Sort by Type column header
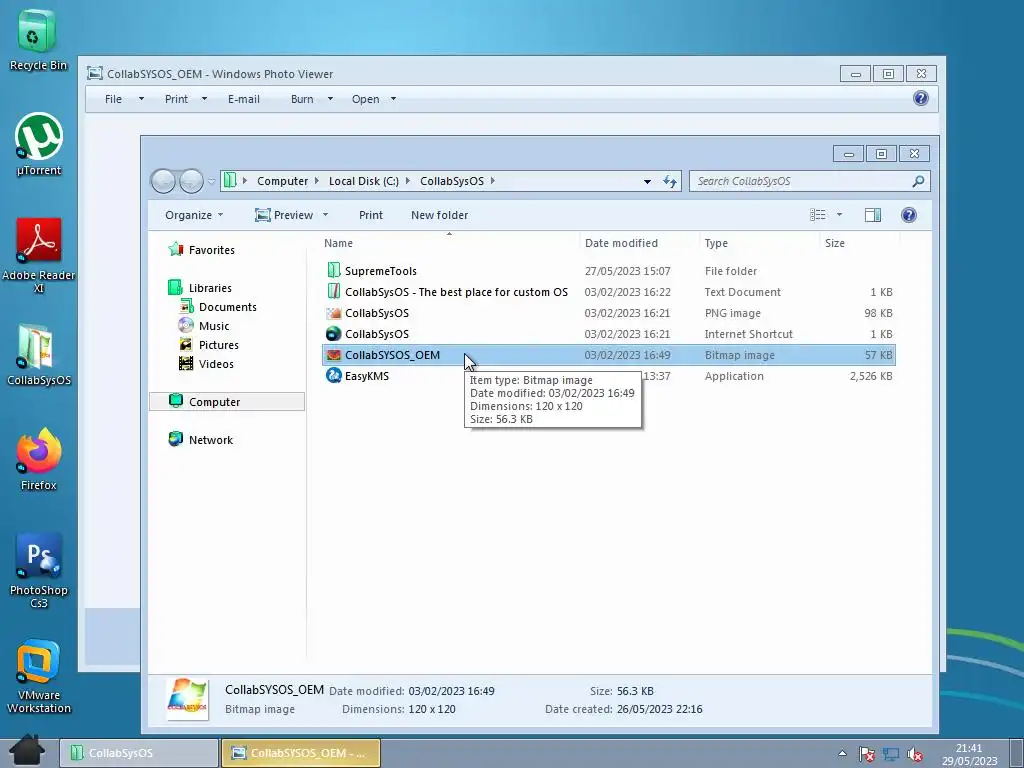Image resolution: width=1024 pixels, height=768 pixels. [758, 242]
